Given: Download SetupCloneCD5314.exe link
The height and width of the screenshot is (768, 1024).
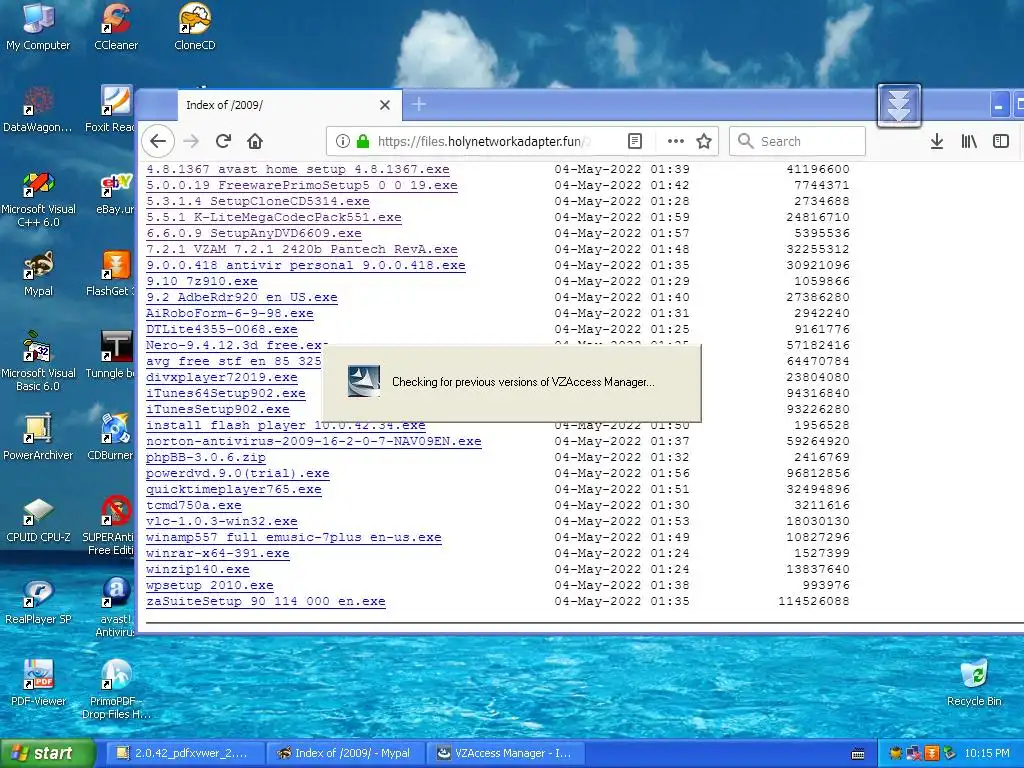Looking at the screenshot, I should (257, 201).
